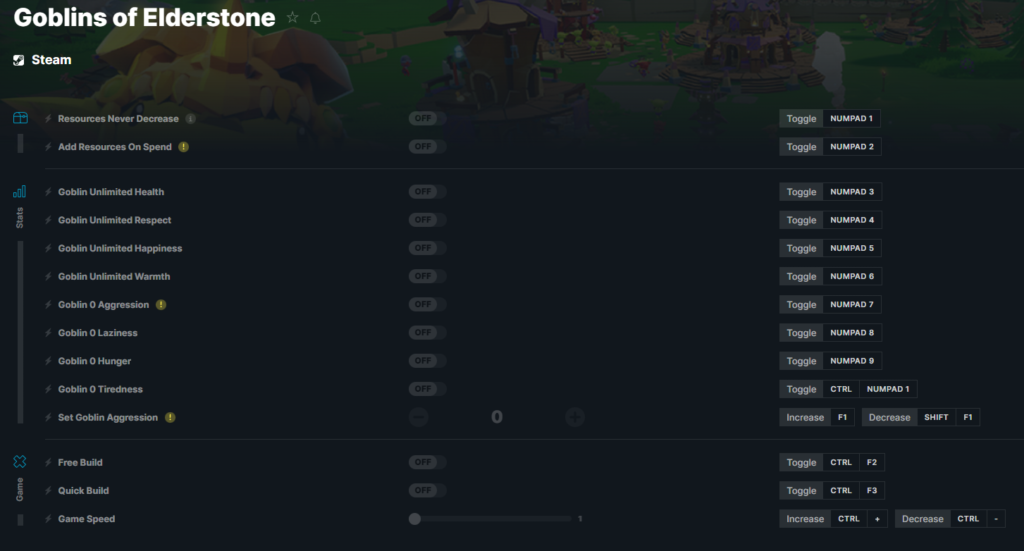Screen dimensions: 1024x551
Task: Click the favorite star icon beside the game title
Action: click(293, 18)
